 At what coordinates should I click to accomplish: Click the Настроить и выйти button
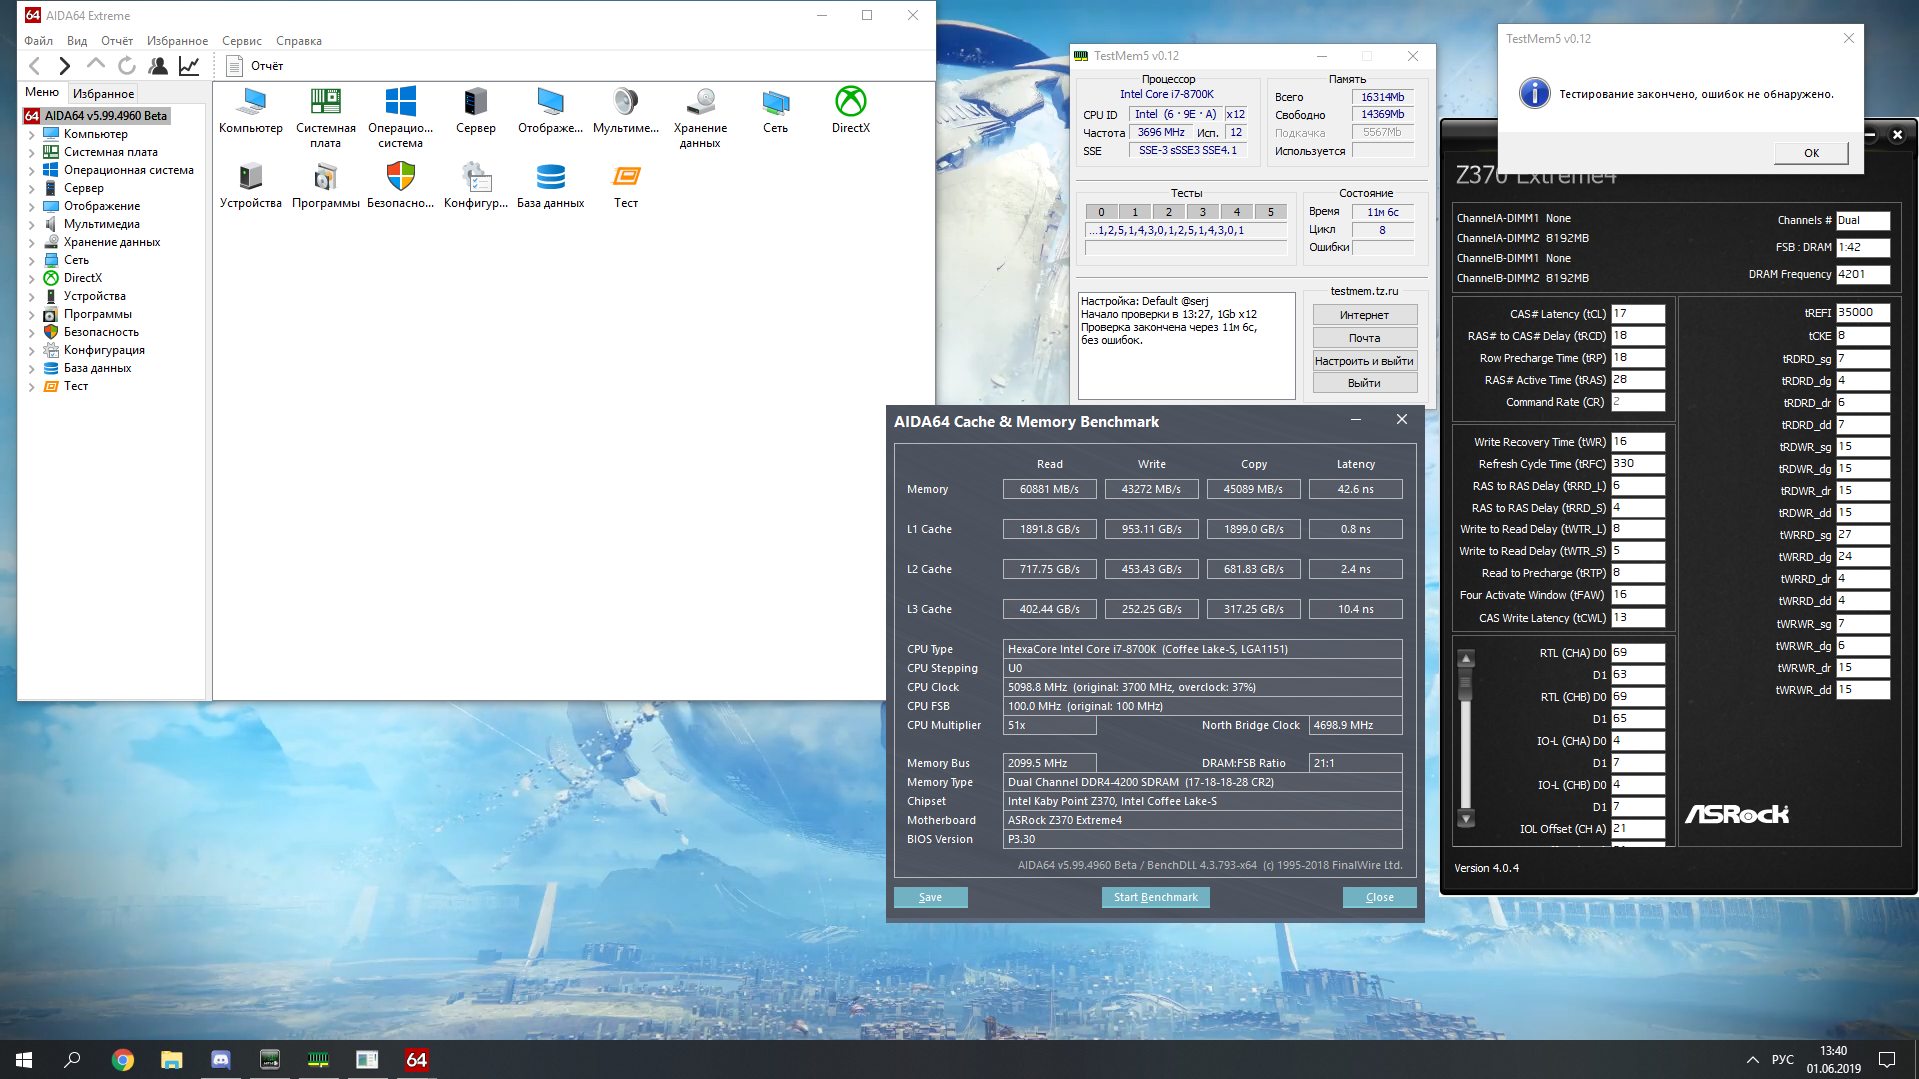(x=1364, y=361)
